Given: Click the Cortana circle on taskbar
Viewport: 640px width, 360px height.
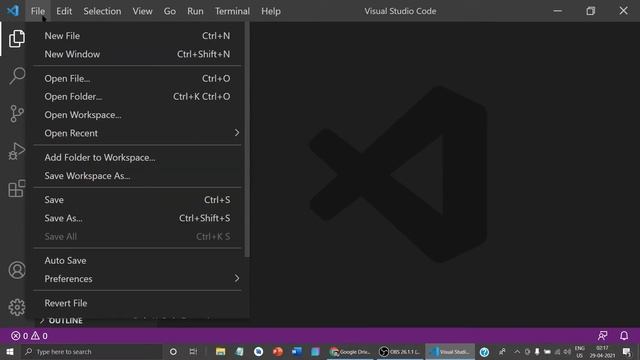Looking at the screenshot, I should [173, 351].
